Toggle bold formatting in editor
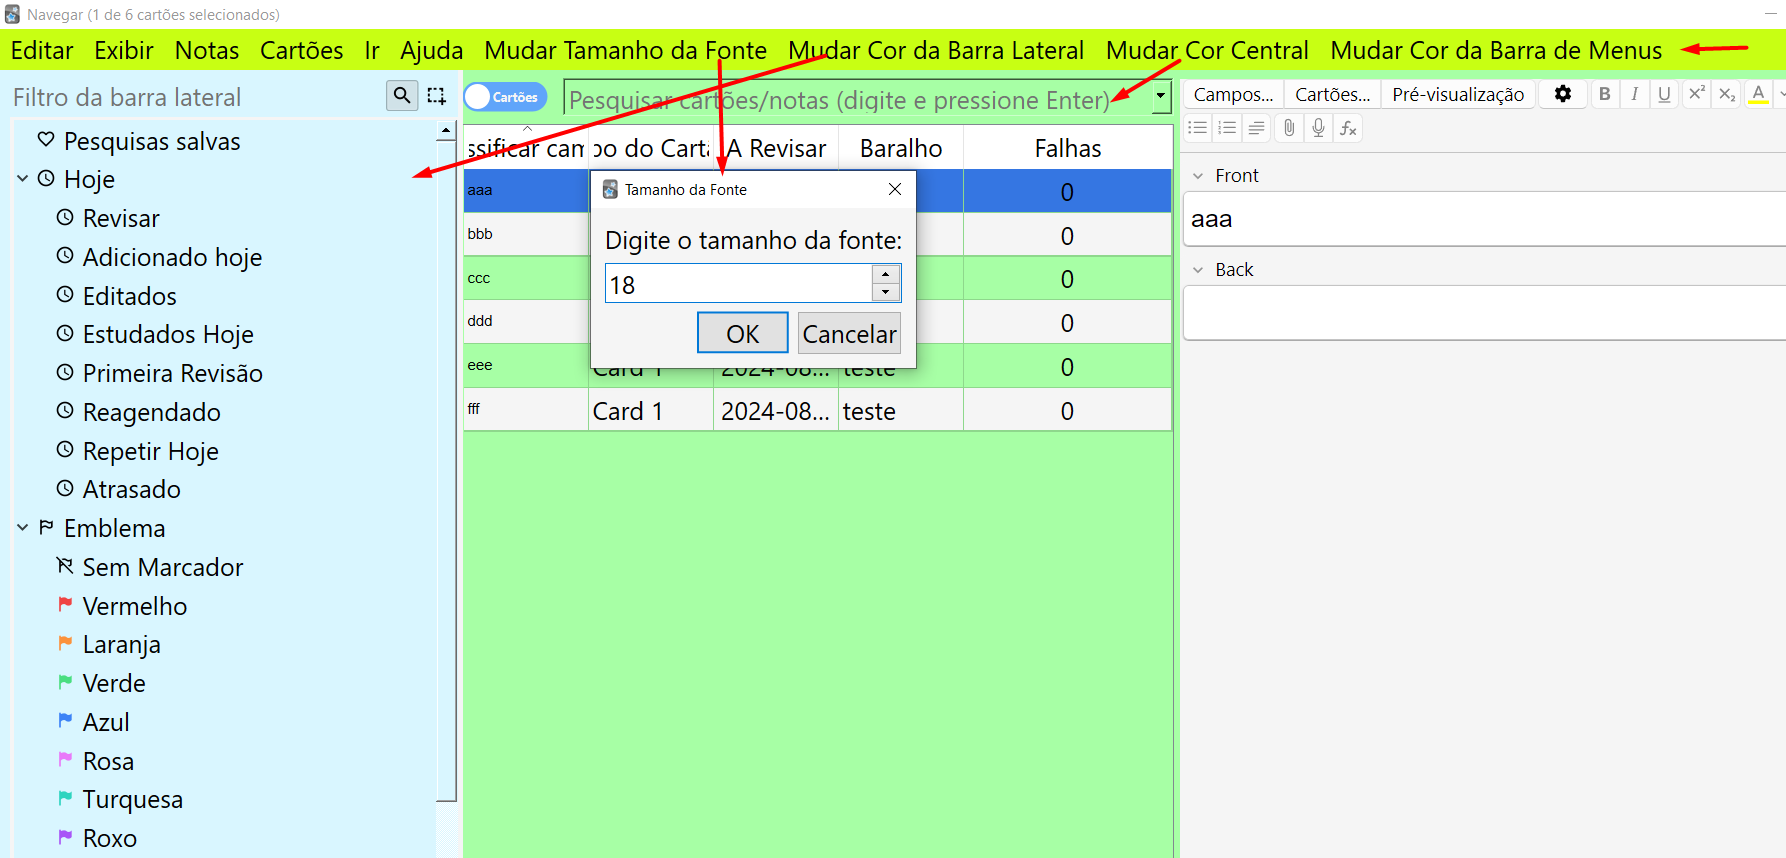Viewport: 1786px width, 858px height. click(x=1604, y=94)
